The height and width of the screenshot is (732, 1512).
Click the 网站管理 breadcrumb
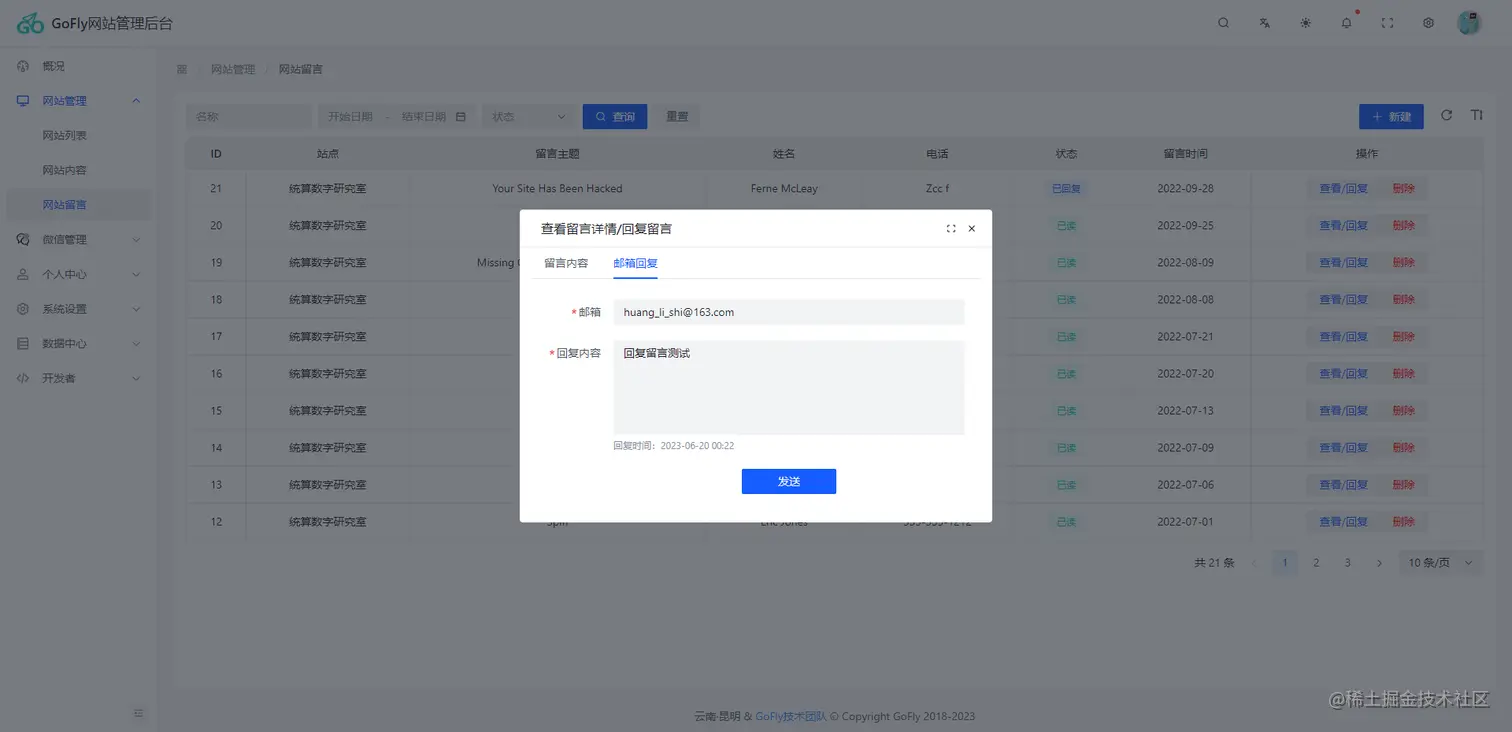point(233,70)
